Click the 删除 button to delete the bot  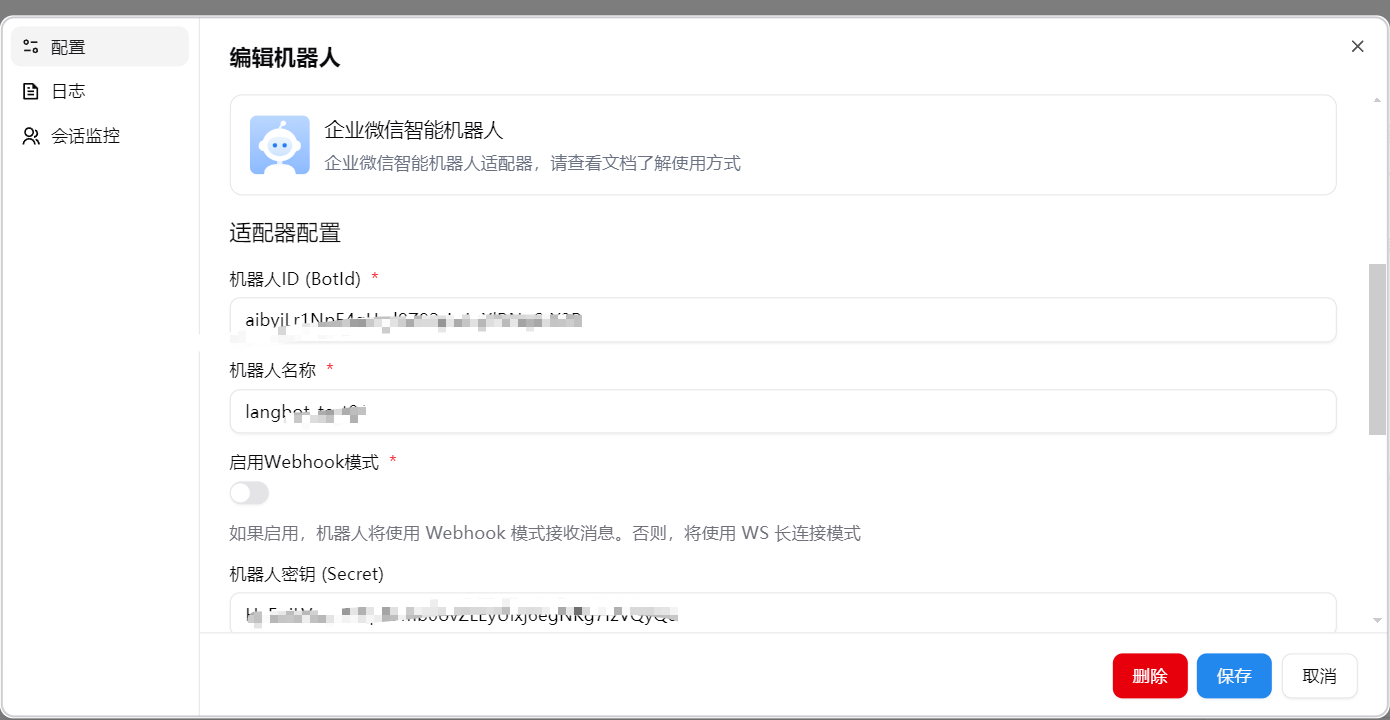(1150, 675)
